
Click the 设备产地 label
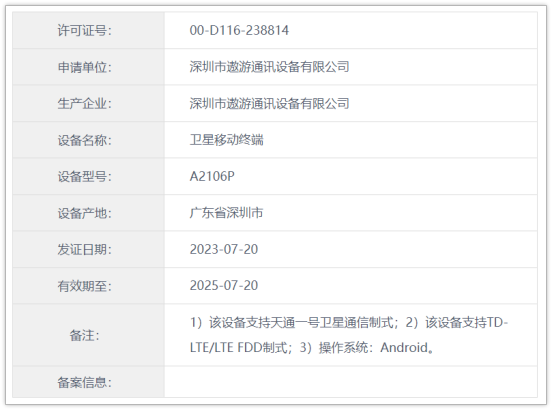pos(84,213)
